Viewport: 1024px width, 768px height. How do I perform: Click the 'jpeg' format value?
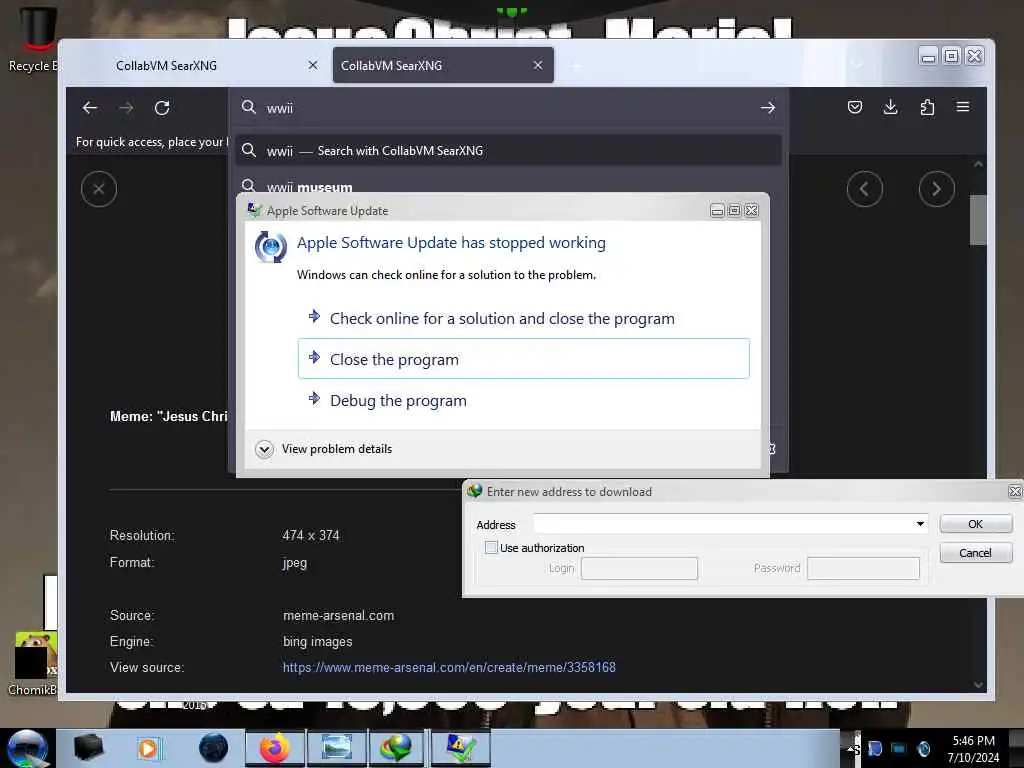[295, 563]
